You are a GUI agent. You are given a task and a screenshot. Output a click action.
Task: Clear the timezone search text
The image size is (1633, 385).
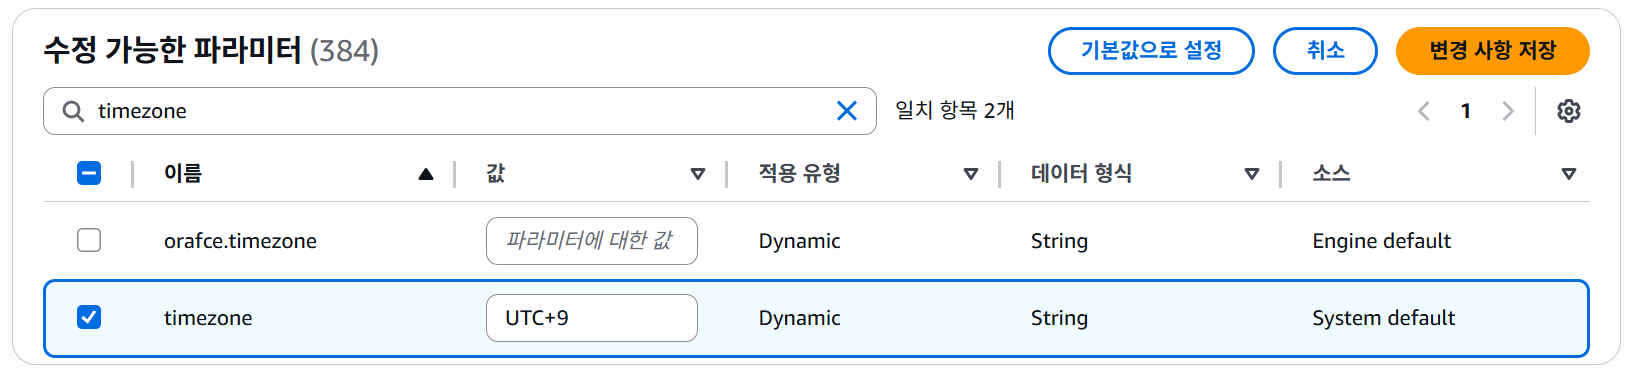click(x=846, y=111)
